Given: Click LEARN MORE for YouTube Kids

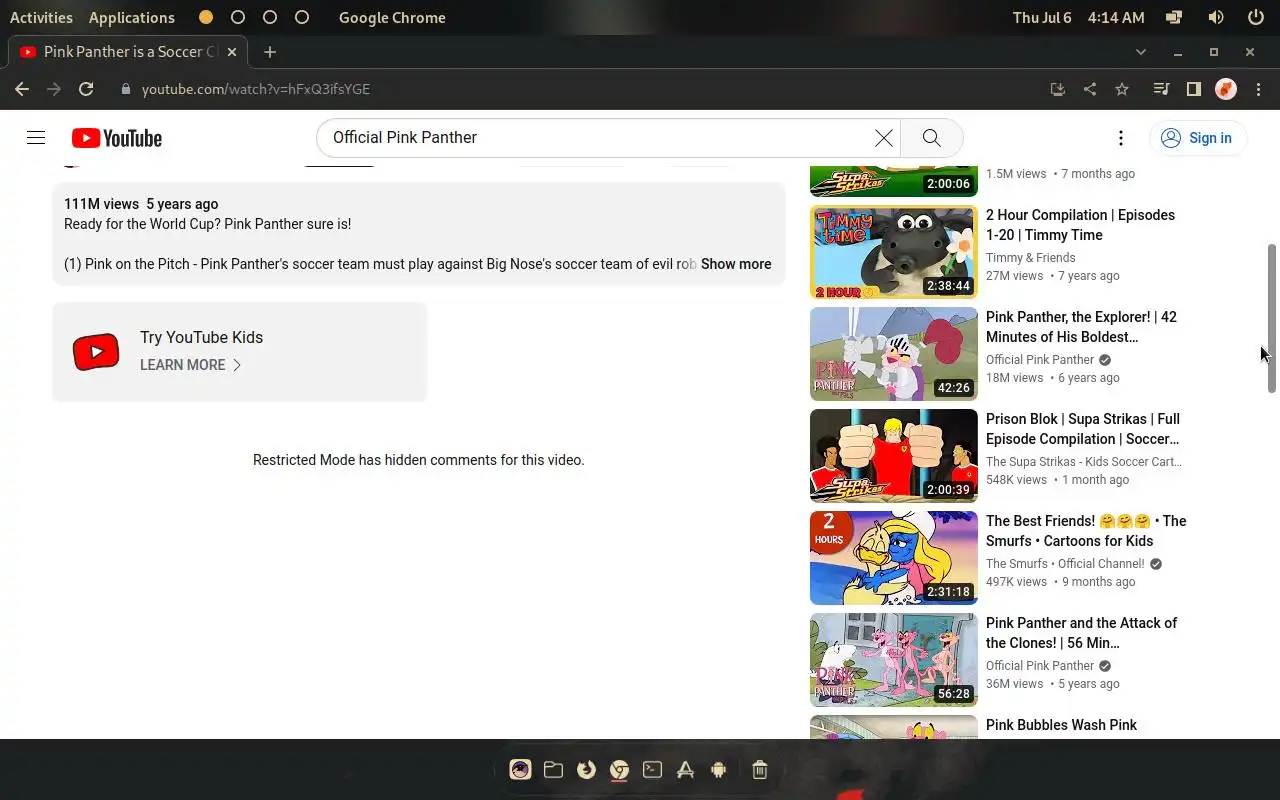Looking at the screenshot, I should (x=191, y=365).
